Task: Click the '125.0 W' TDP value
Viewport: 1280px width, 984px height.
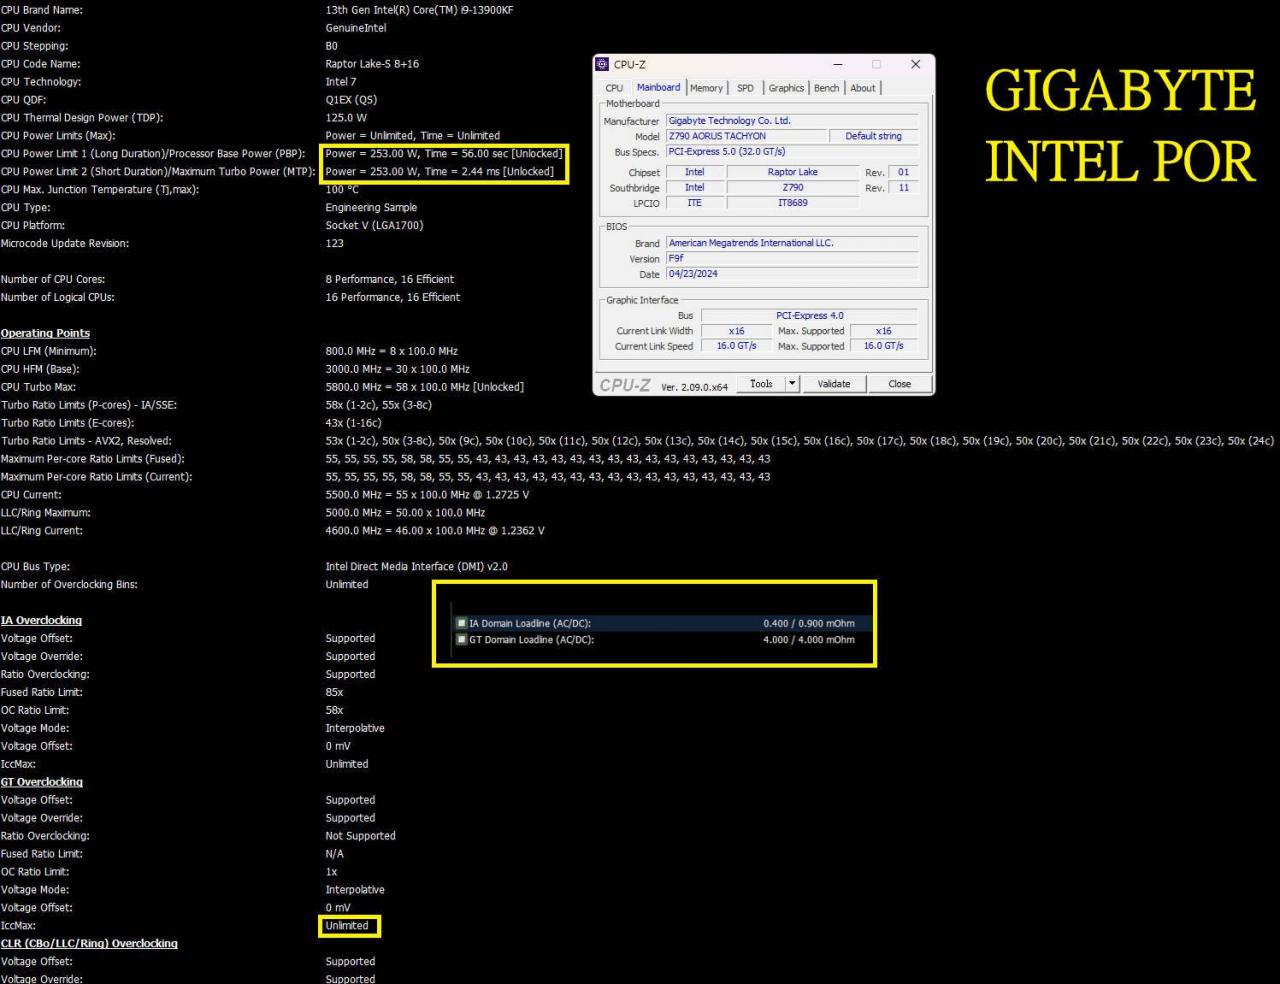Action: click(346, 118)
